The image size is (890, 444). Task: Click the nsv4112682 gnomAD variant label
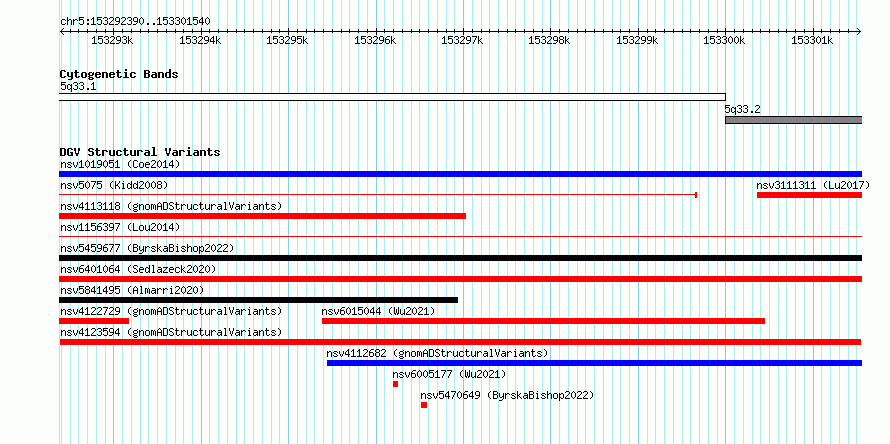(437, 353)
